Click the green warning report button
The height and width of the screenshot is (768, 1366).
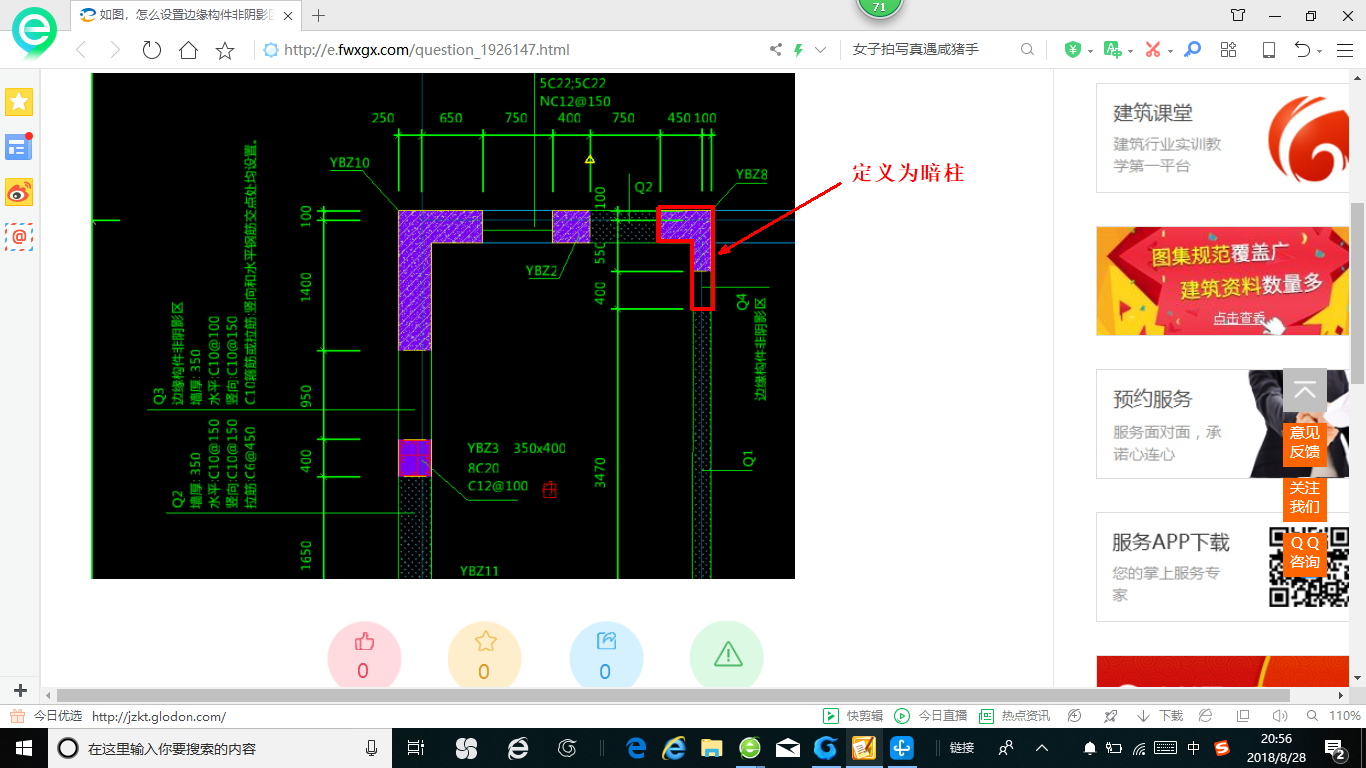click(727, 657)
